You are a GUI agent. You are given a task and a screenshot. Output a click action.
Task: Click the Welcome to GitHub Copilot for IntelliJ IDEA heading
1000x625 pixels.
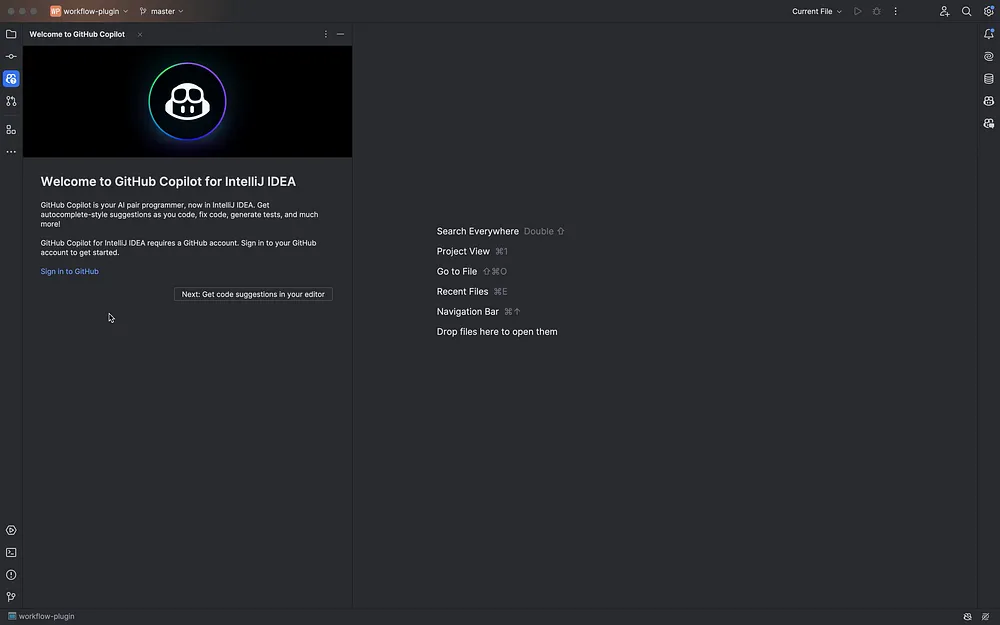(x=168, y=182)
